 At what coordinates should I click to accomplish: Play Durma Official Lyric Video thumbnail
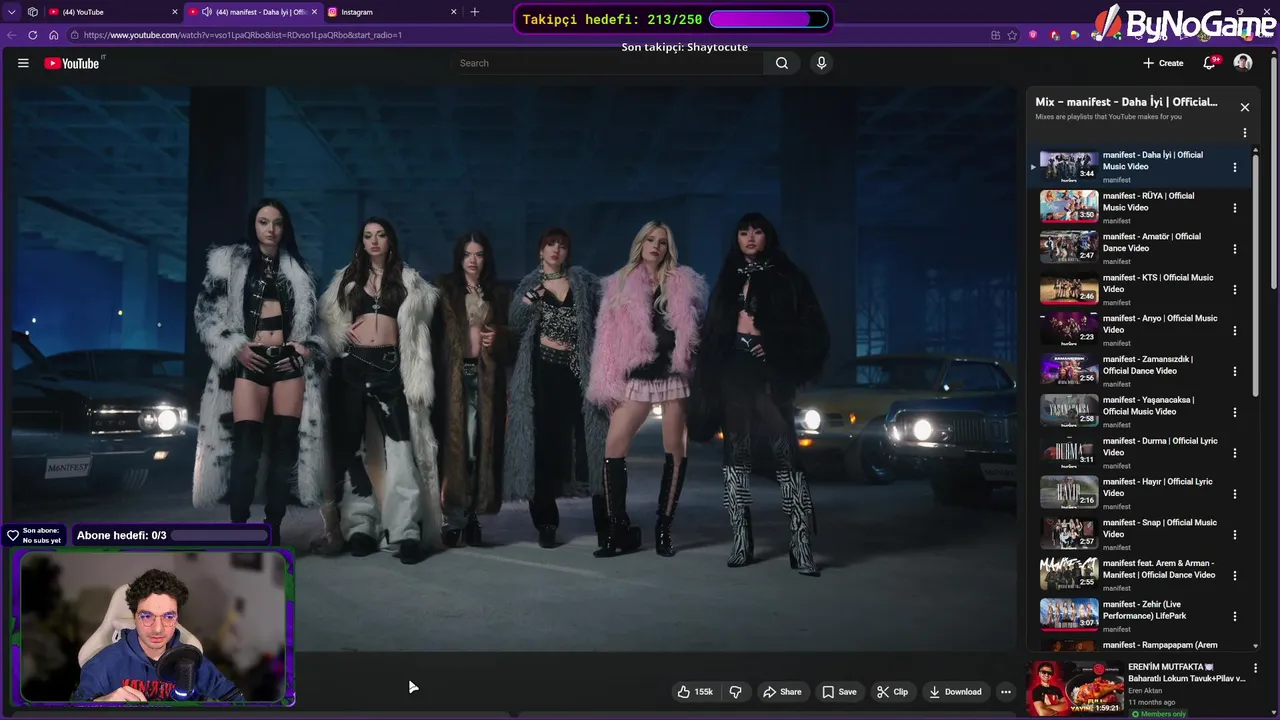(1069, 451)
